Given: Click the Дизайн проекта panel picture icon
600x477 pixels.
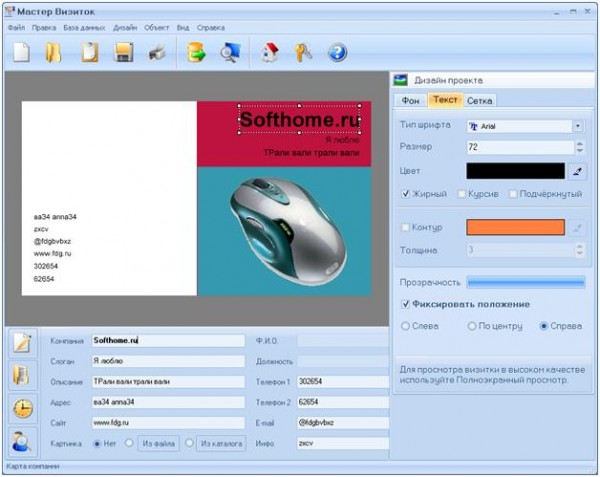Looking at the screenshot, I should (x=401, y=80).
